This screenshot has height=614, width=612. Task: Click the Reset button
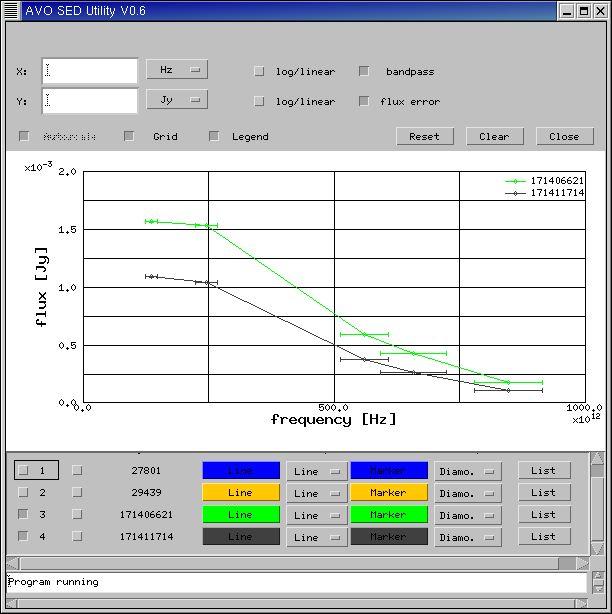click(424, 136)
